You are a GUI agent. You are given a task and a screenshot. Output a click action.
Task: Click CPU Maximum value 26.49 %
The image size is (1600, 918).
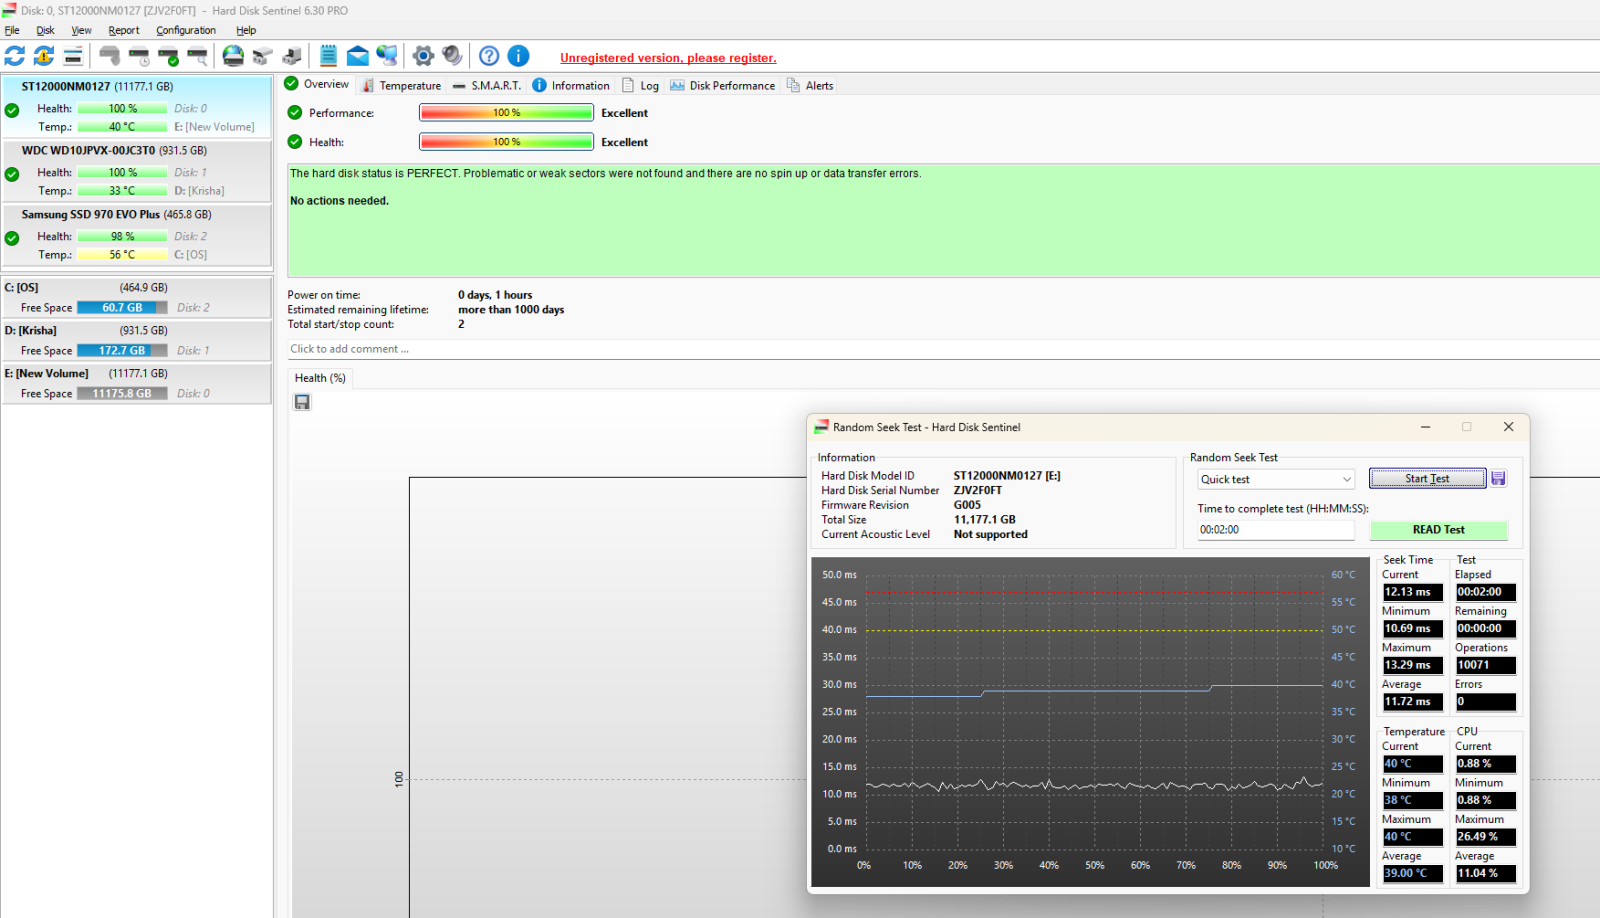click(x=1486, y=837)
